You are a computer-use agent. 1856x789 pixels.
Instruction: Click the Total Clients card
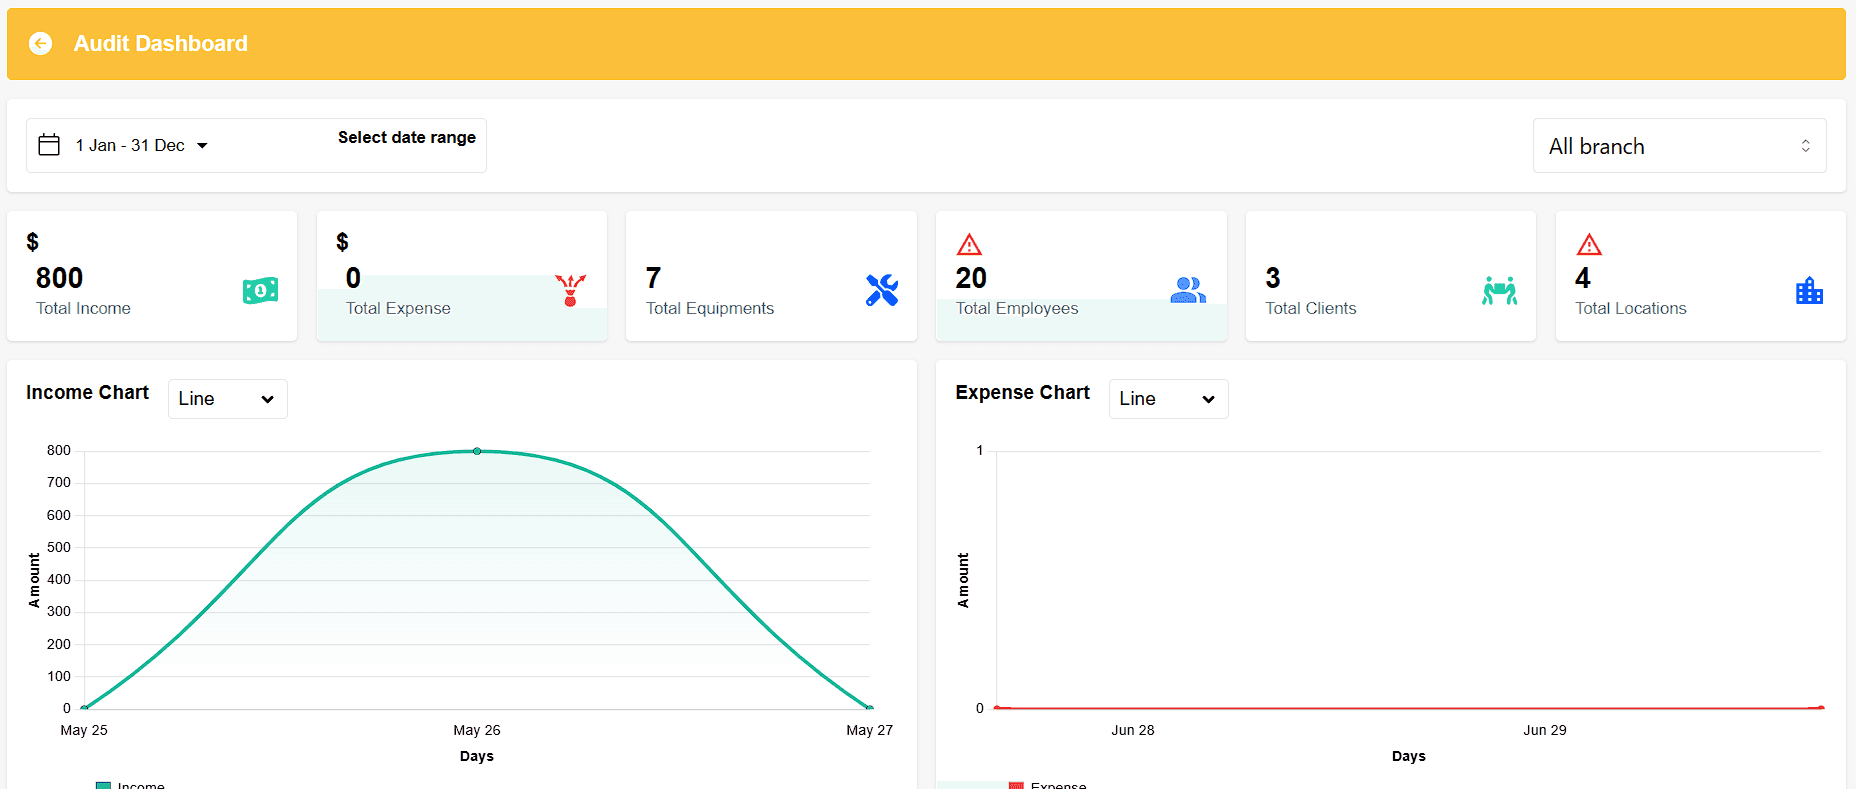tap(1390, 276)
